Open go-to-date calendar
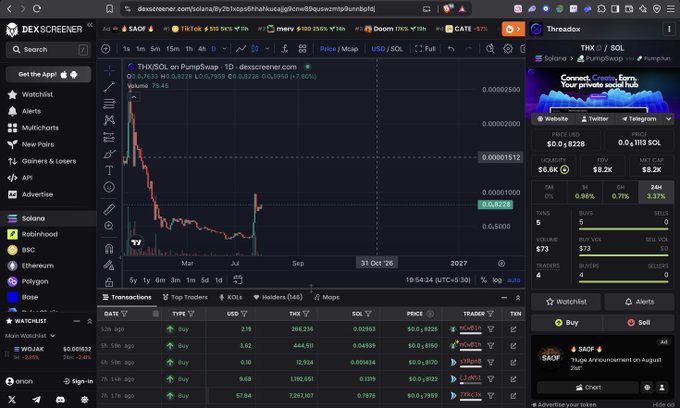The width and height of the screenshot is (680, 408). pos(238,280)
